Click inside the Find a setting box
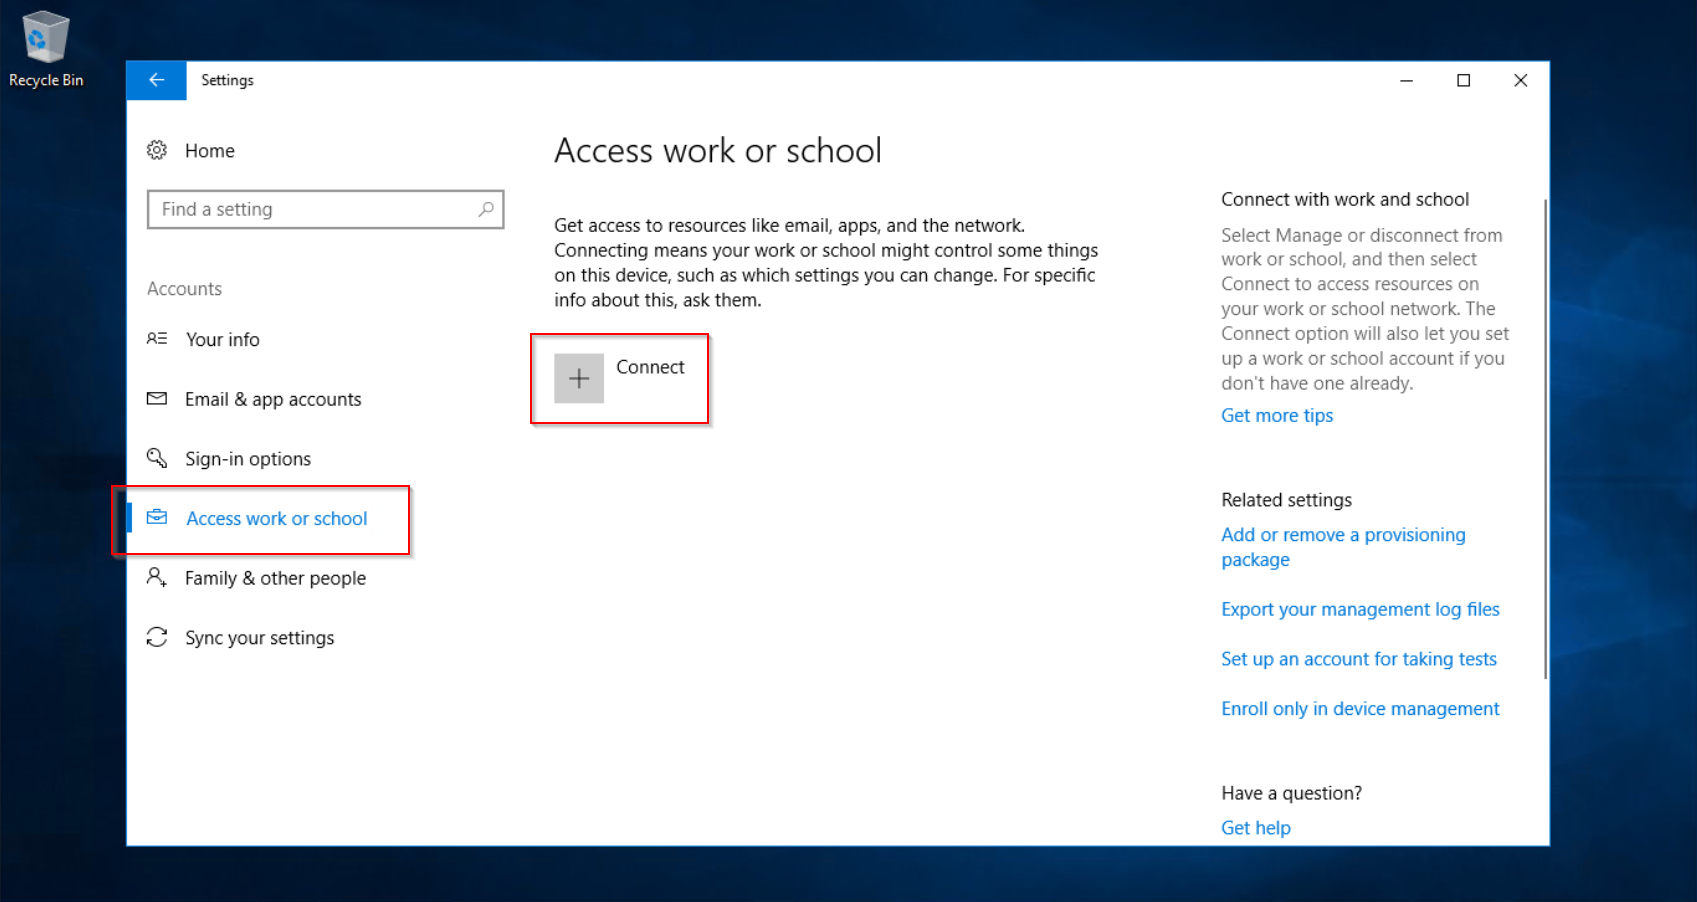 pyautogui.click(x=300, y=209)
